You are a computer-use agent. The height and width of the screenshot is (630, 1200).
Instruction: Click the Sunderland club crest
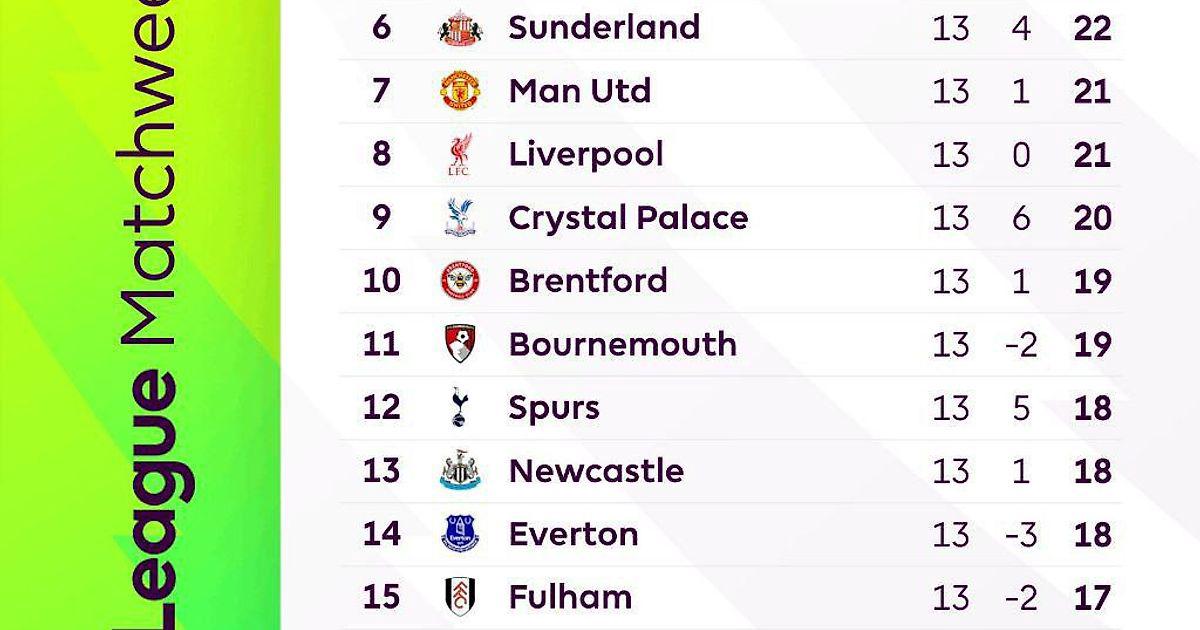click(x=460, y=28)
